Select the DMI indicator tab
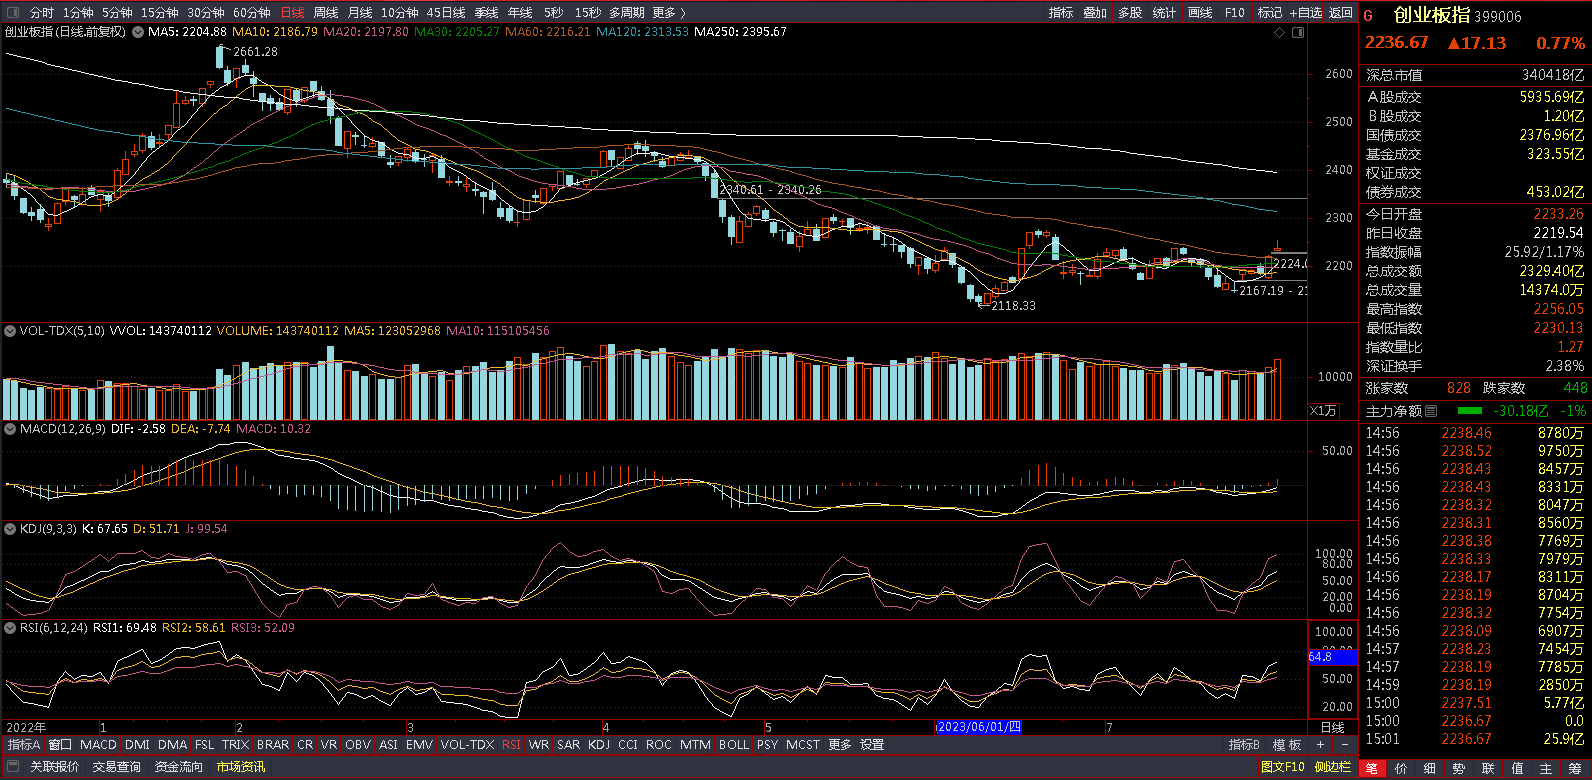Screen dimensions: 1592x780 point(138,745)
